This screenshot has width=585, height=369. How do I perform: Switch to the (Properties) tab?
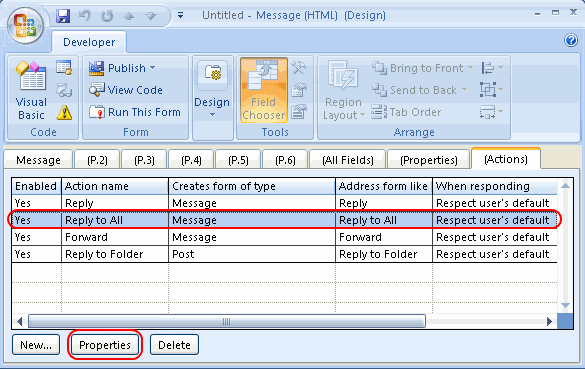pos(428,160)
